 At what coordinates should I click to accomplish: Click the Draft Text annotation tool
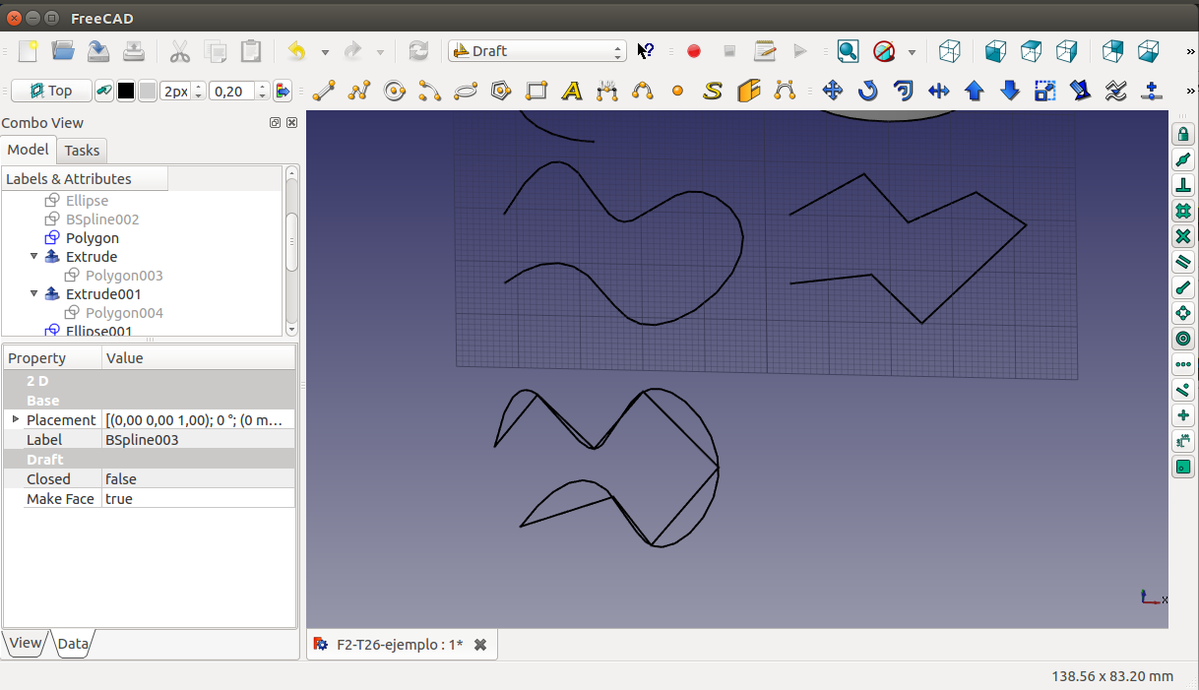571,91
